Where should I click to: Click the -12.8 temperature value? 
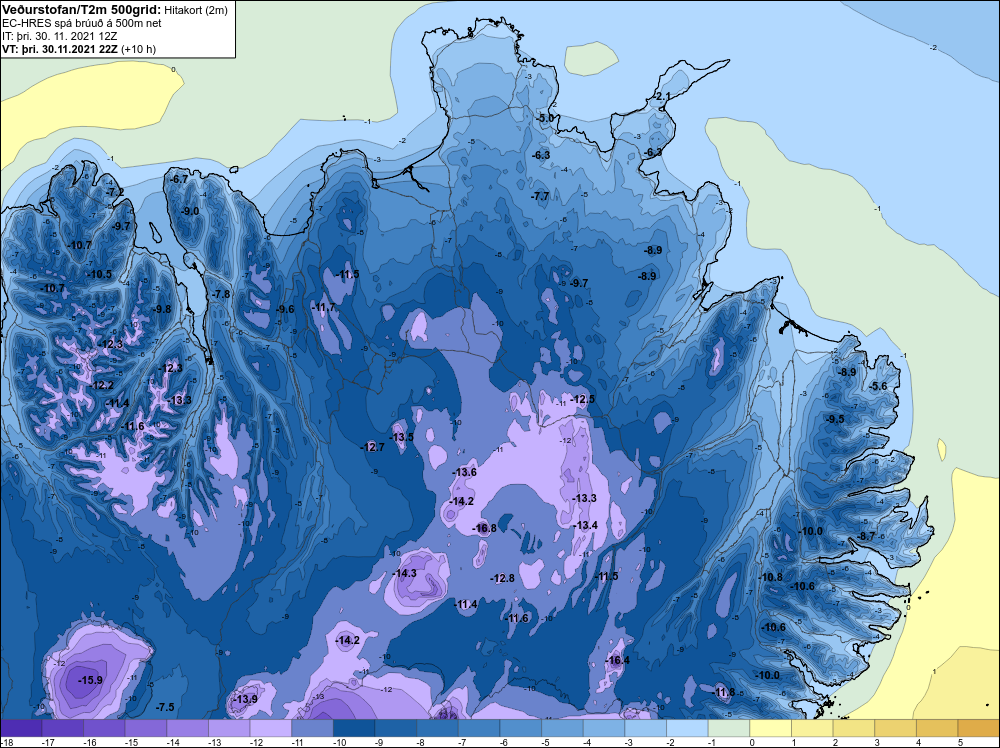(x=502, y=578)
